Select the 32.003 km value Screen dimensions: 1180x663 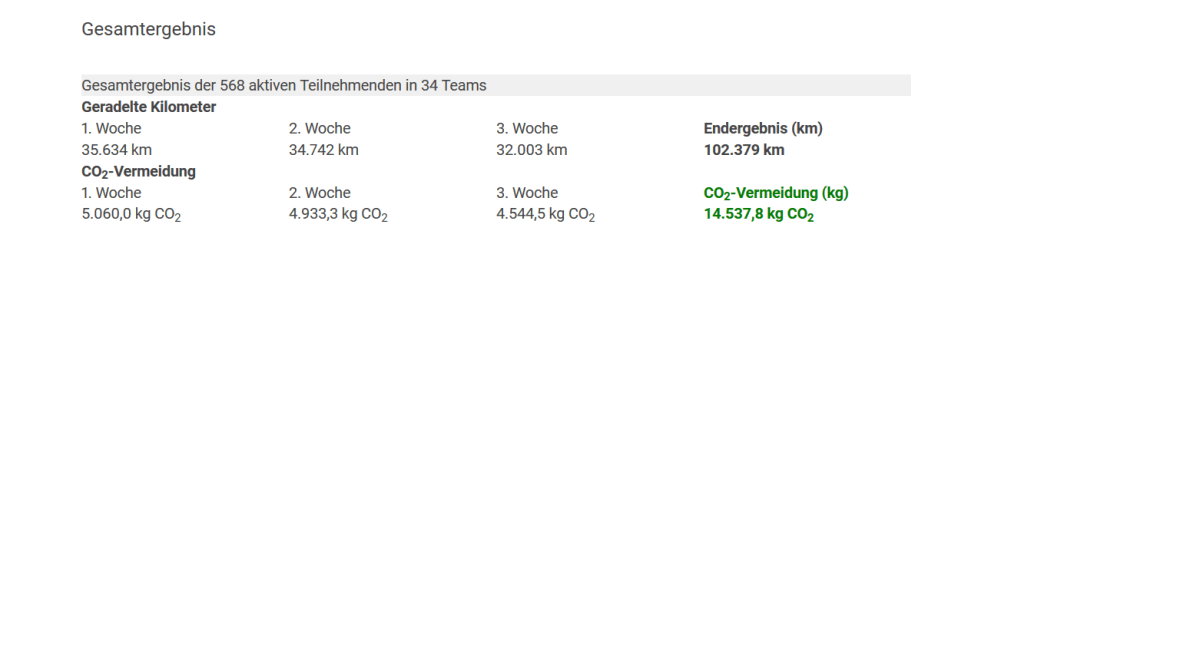coord(531,150)
